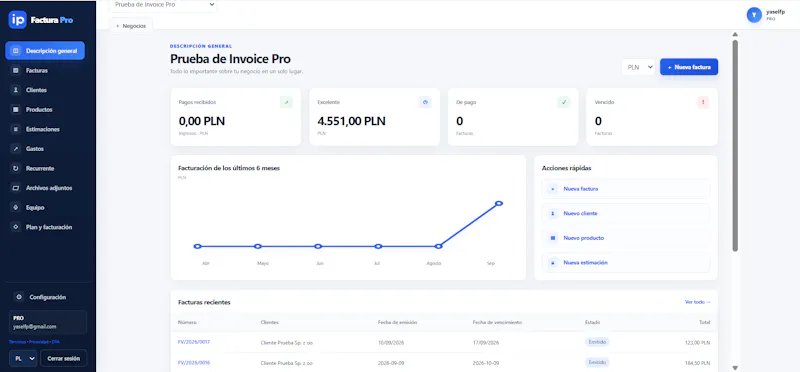Screen dimensions: 800x372
Task: Click the Estimaciones sidebar icon
Action: 16,129
